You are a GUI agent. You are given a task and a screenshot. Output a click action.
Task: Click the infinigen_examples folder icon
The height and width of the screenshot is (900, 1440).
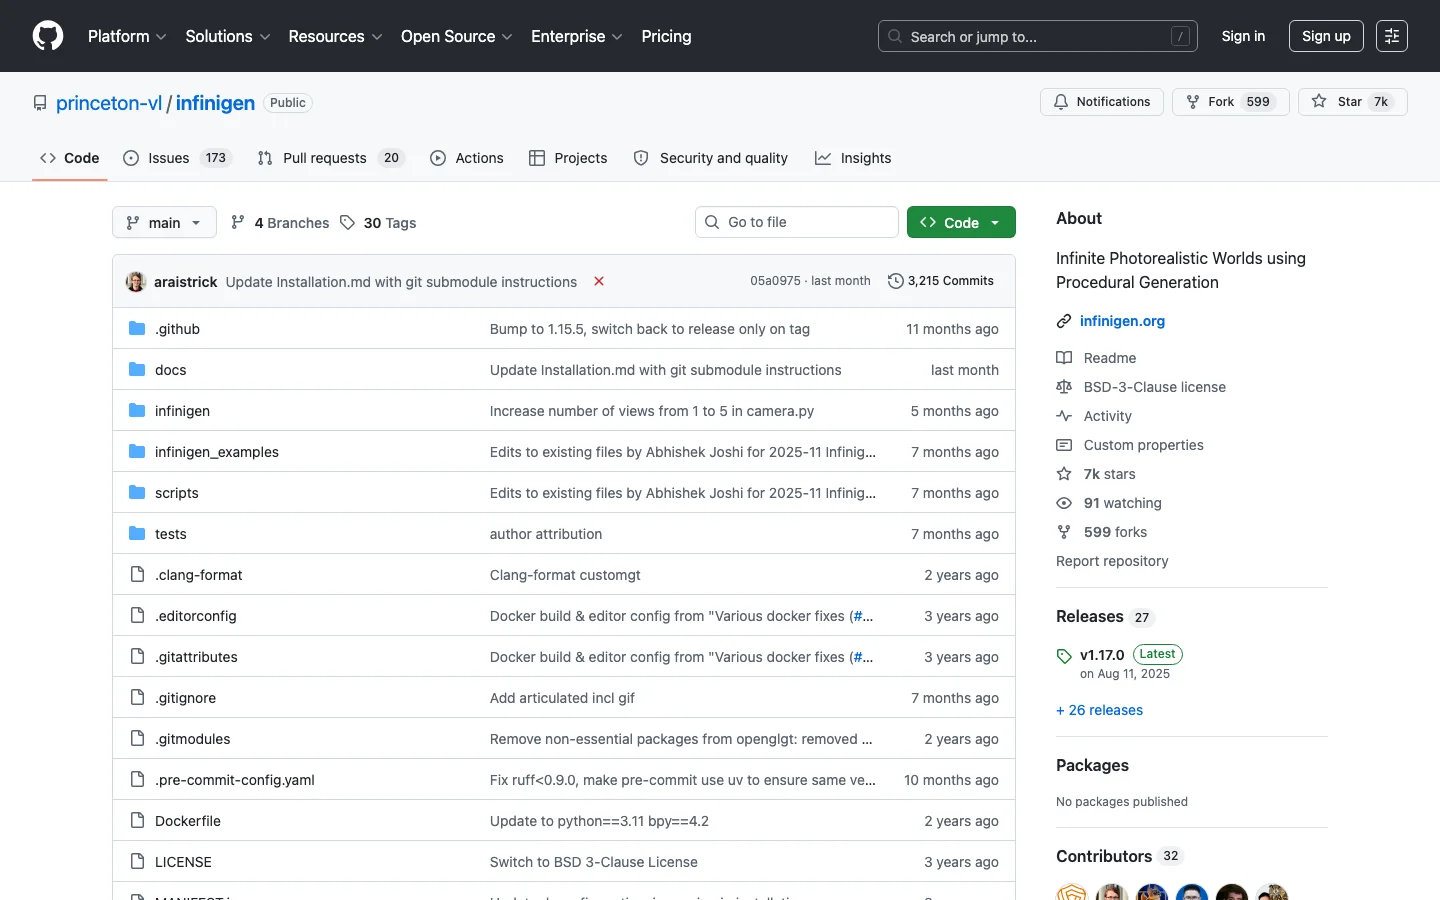coord(137,452)
